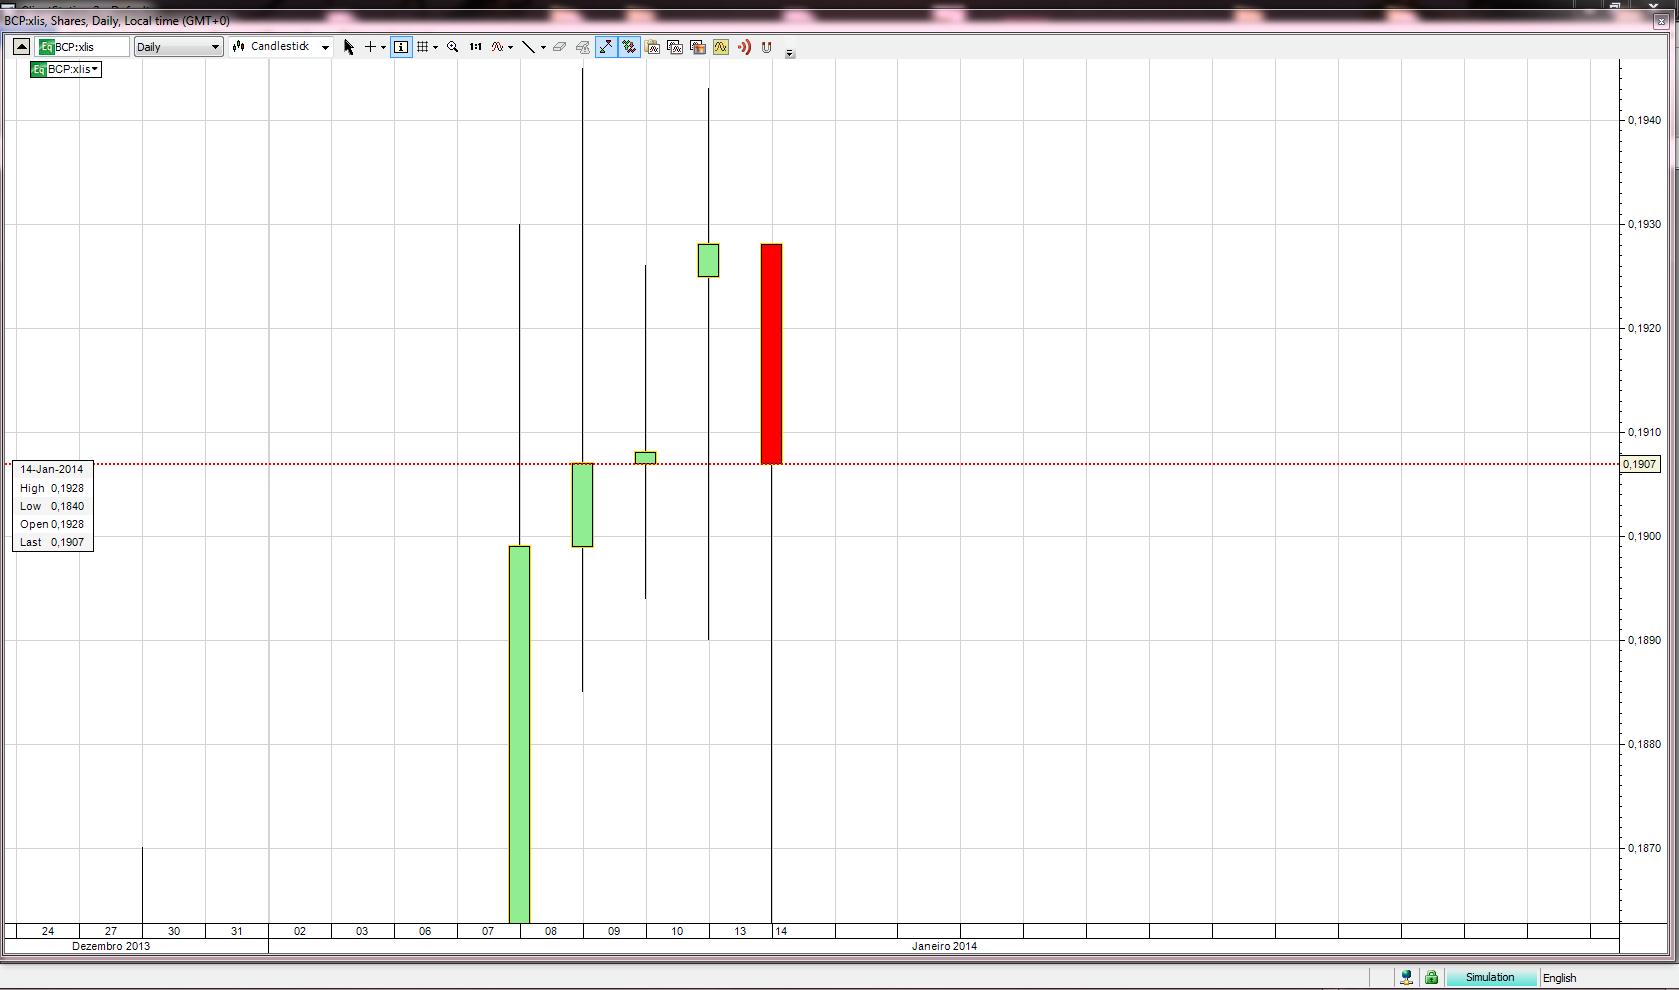Click the red 14 January candlestick body
Screen dimensions: 1679x990
click(x=771, y=354)
